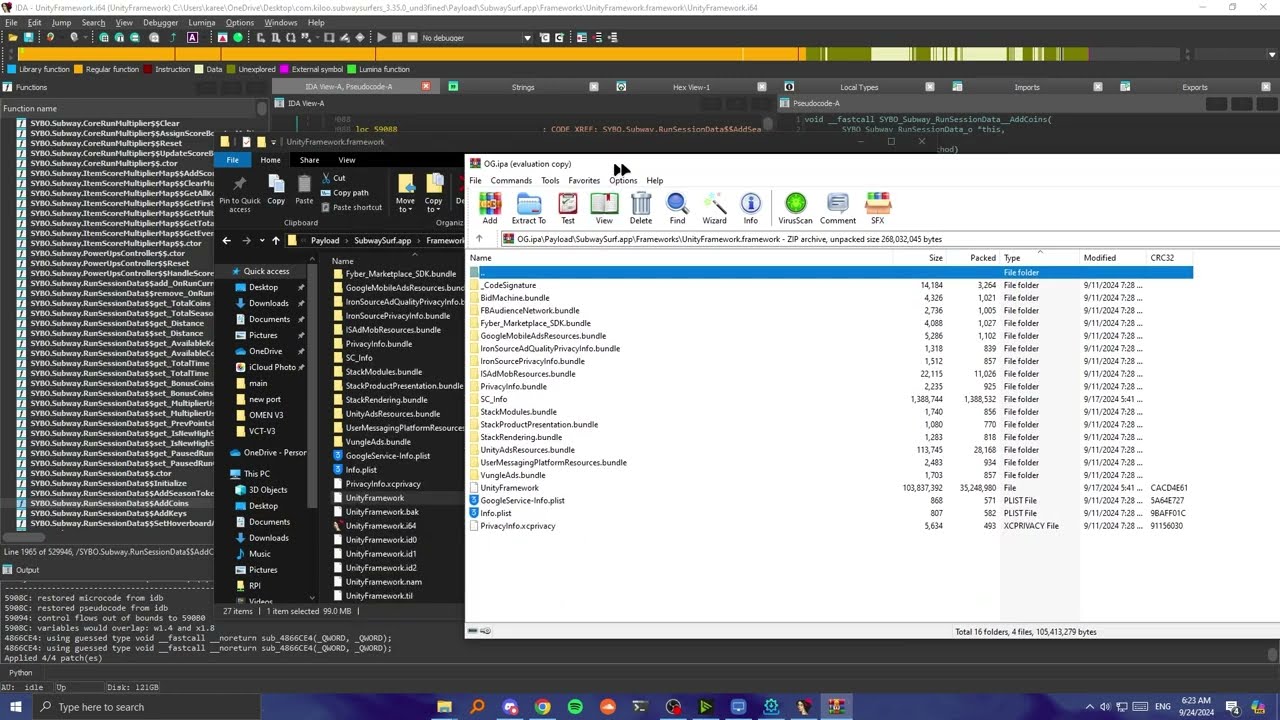1280x720 pixels.
Task: Click the View icon in WinRAR toolbar
Action: pos(604,208)
